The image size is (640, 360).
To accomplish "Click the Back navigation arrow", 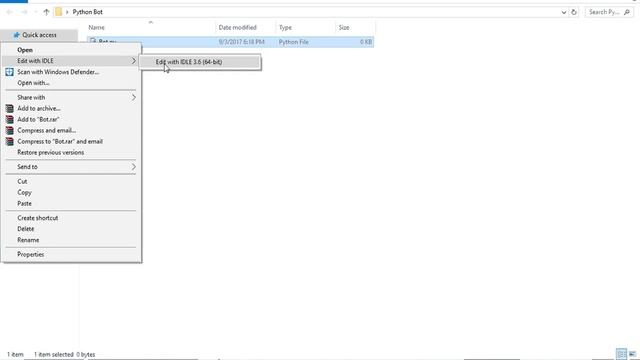I will click(9, 12).
